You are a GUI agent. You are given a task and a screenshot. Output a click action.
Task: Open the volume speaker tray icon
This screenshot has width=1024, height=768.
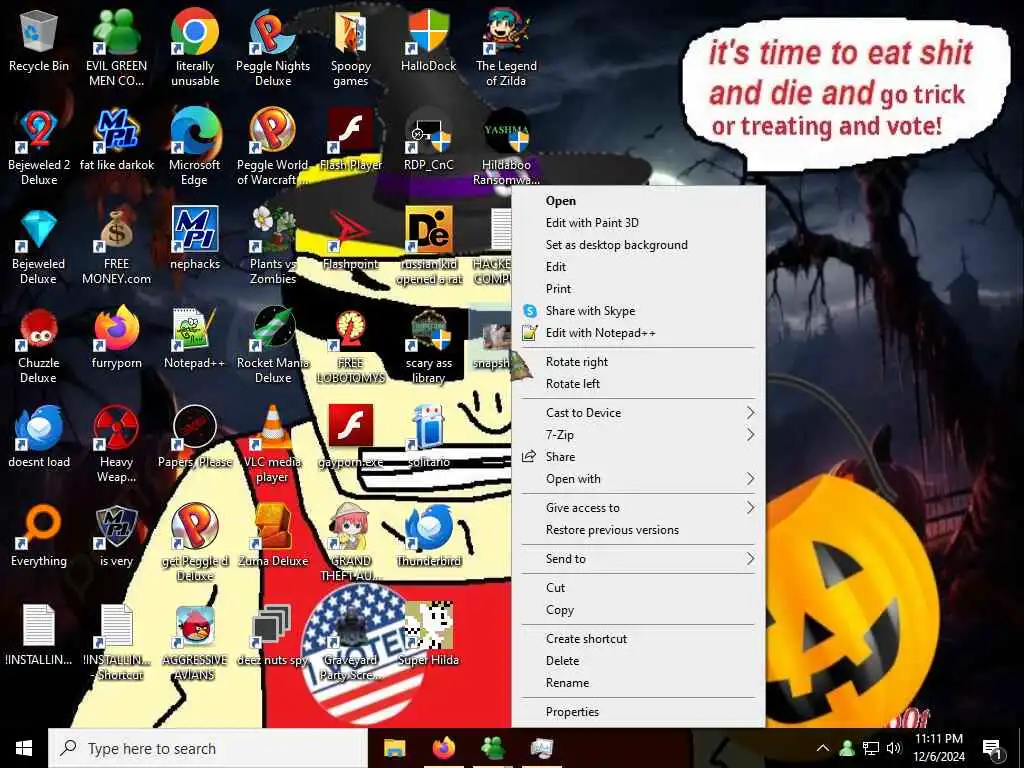point(894,748)
